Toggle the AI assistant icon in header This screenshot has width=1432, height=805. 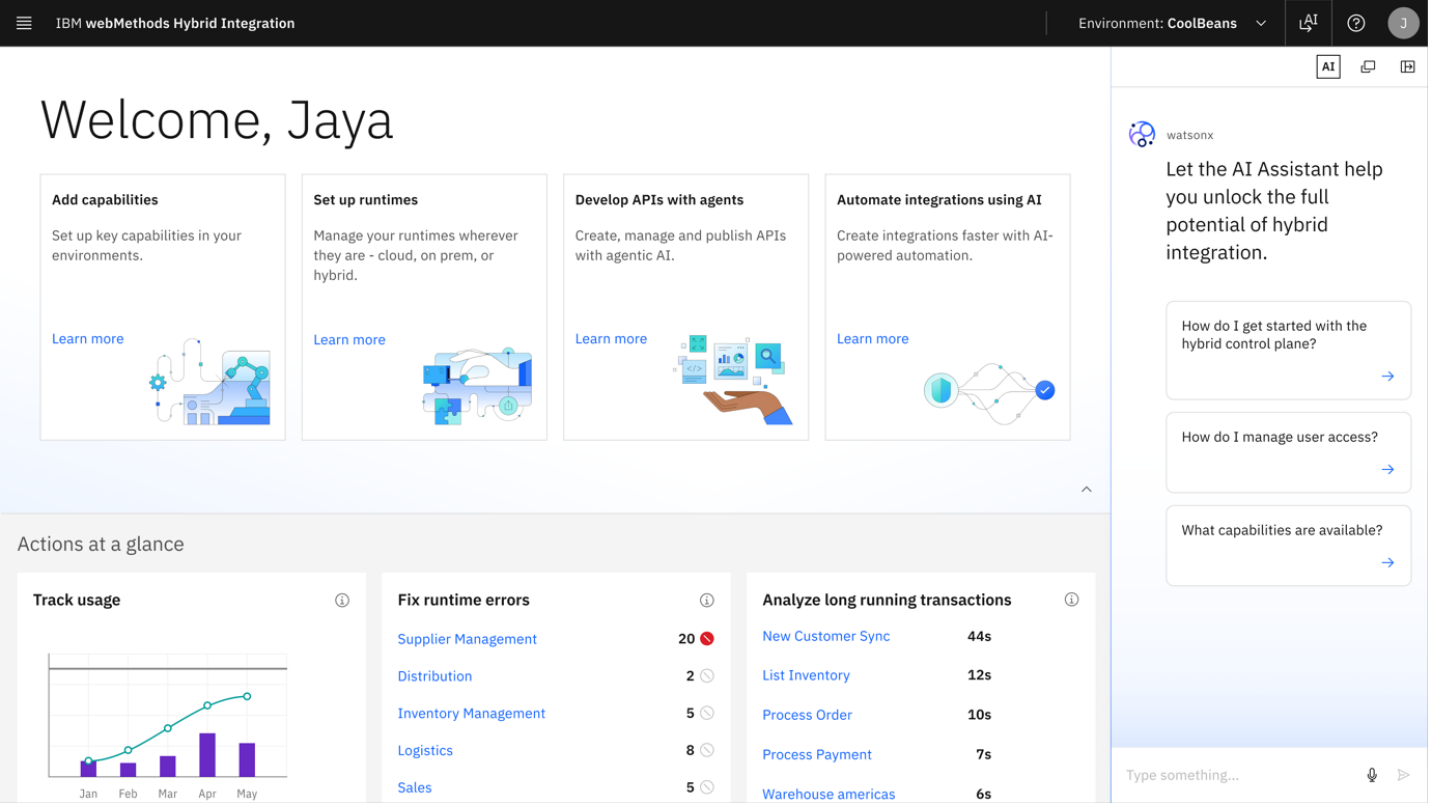1308,23
